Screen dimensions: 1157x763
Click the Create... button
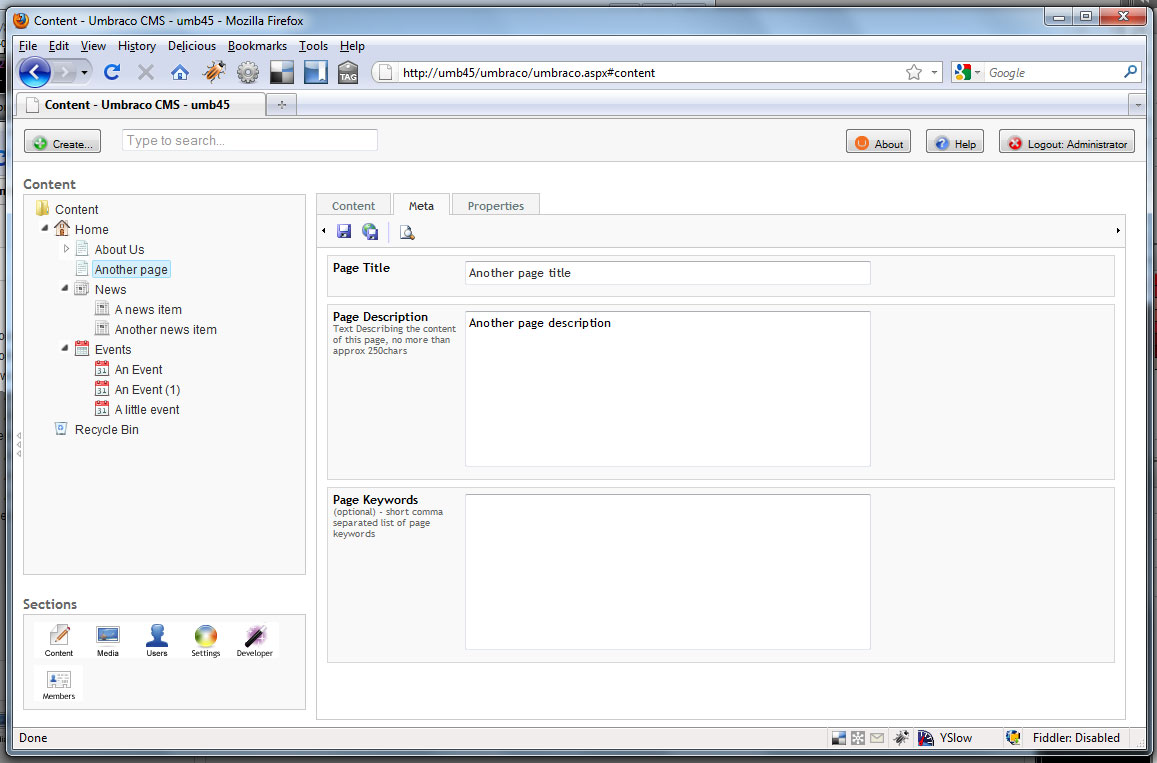[63, 143]
